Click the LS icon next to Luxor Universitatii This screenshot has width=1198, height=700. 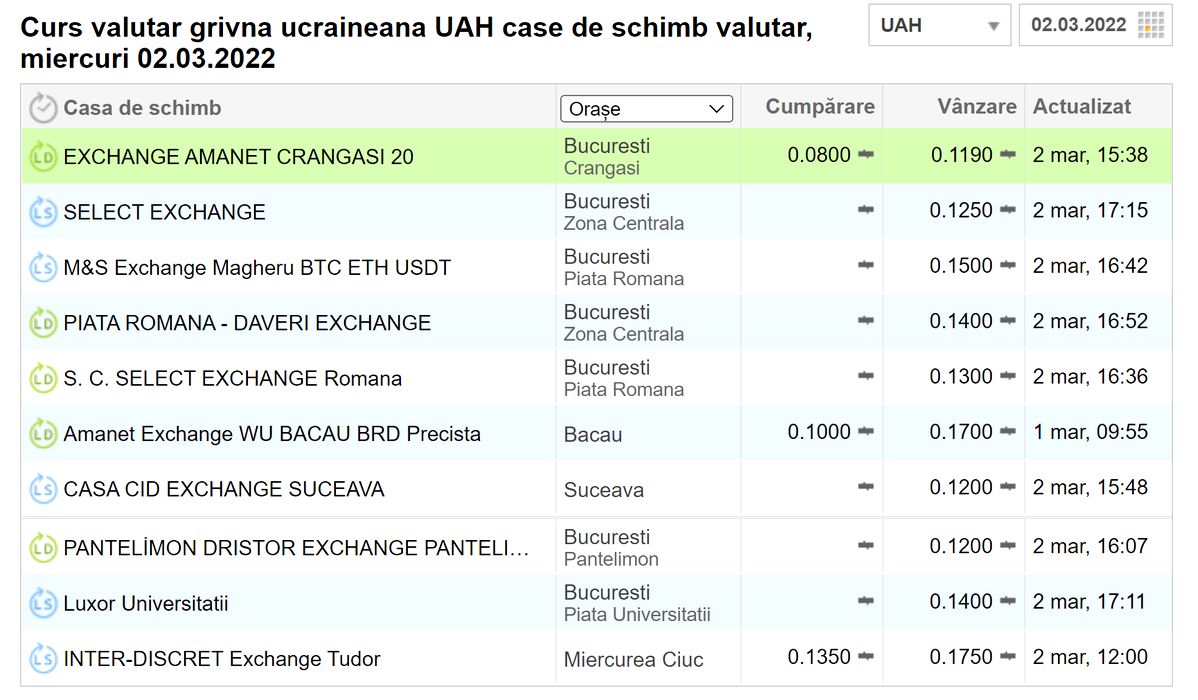[43, 604]
